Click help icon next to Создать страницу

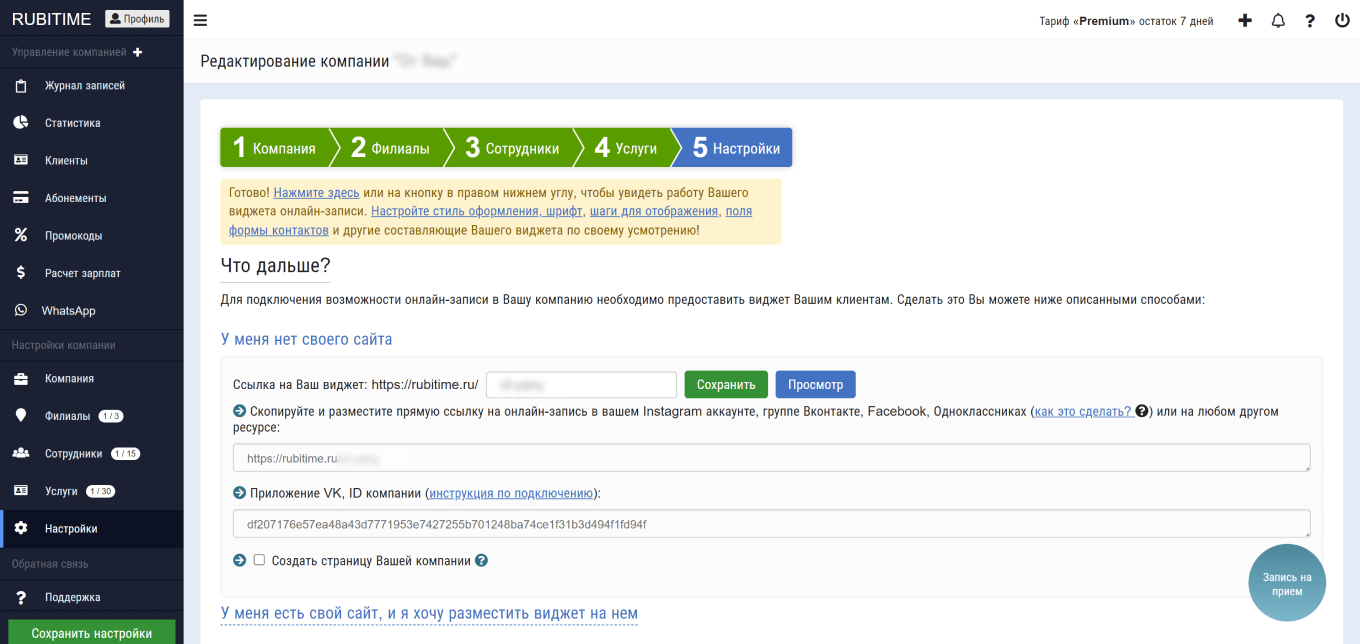pyautogui.click(x=482, y=561)
